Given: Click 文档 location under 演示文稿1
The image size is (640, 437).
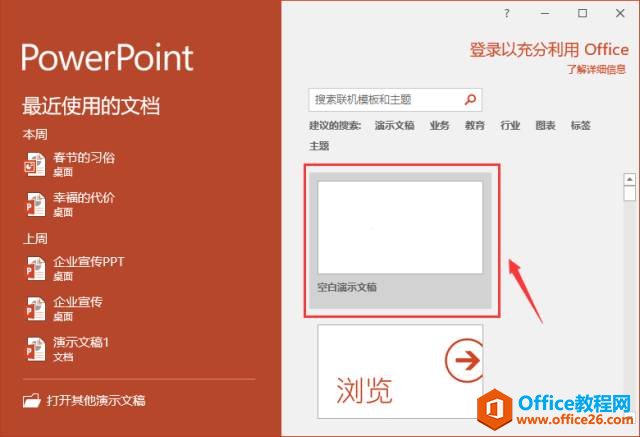Looking at the screenshot, I should point(63,357).
